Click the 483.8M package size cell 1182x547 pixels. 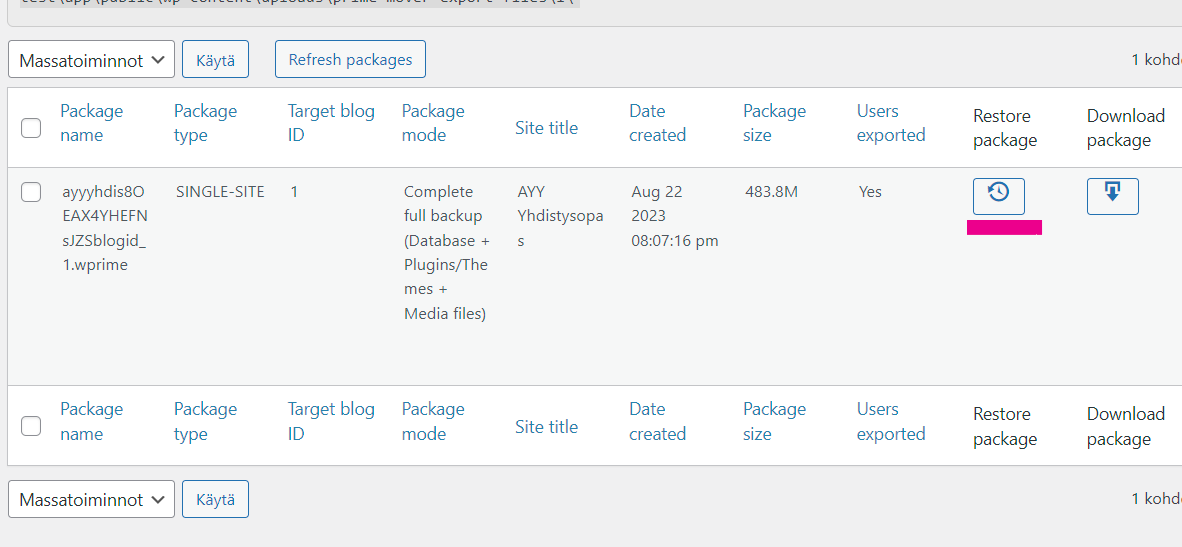tap(771, 192)
